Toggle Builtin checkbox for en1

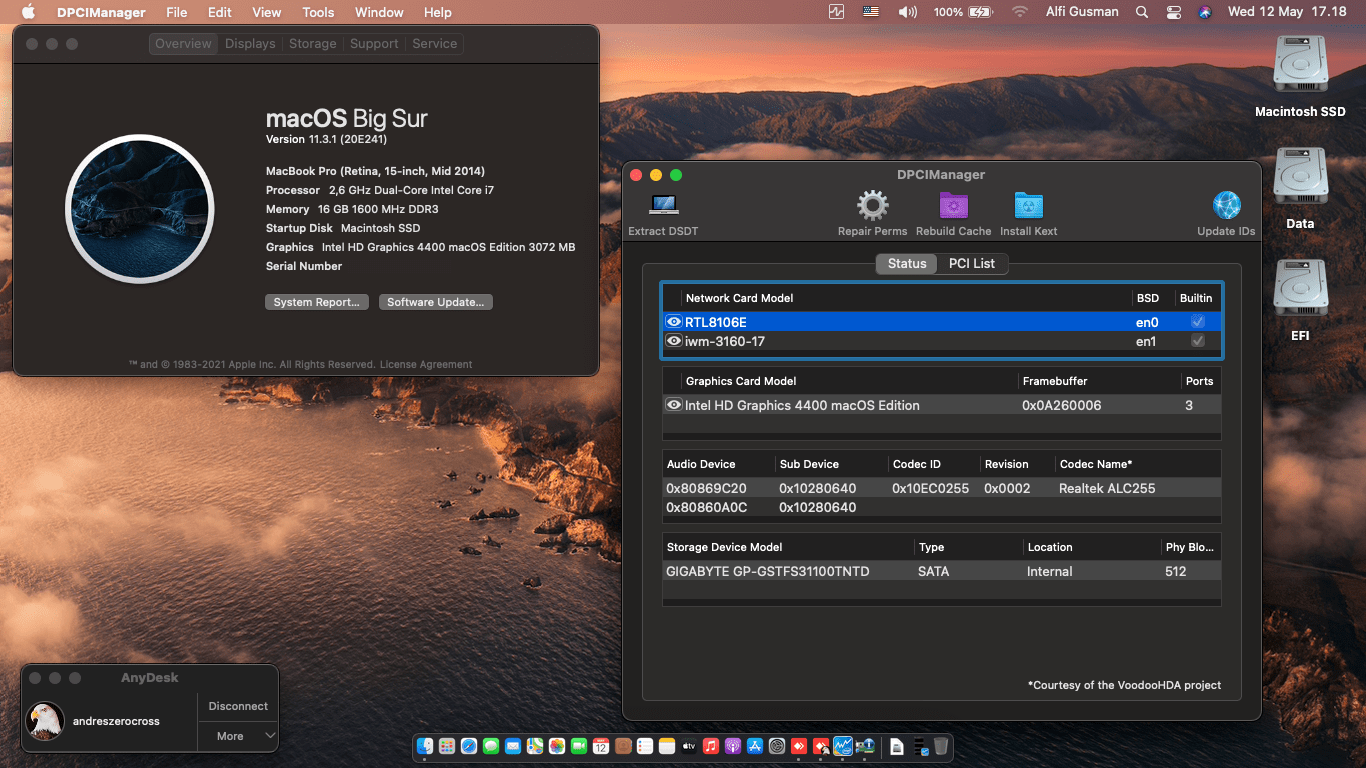tap(1198, 341)
